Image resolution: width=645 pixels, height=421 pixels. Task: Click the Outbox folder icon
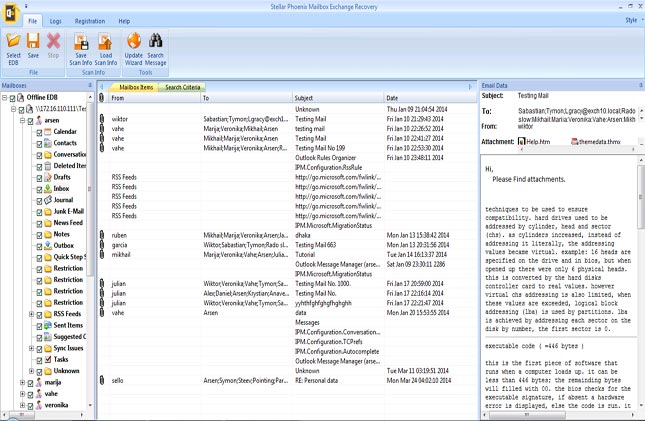48,246
